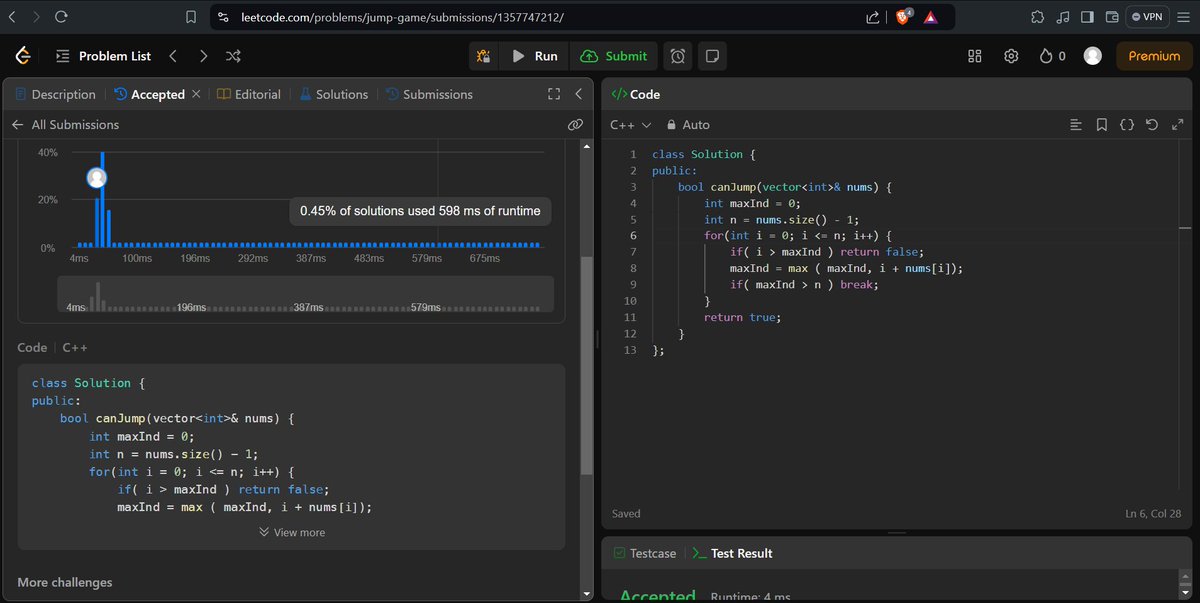Click the runtime distribution range minimap

306,295
